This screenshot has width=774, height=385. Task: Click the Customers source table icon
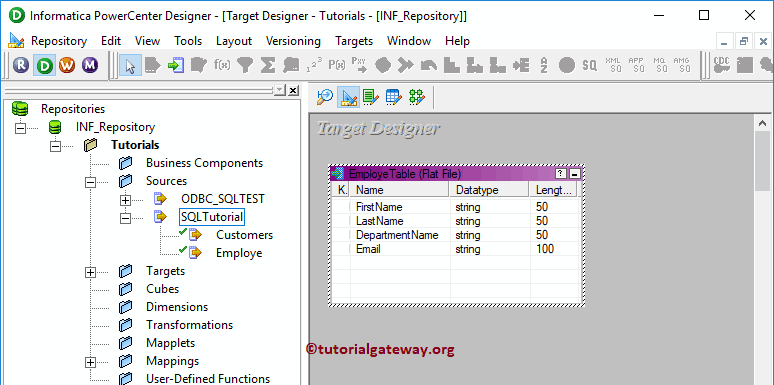click(195, 234)
